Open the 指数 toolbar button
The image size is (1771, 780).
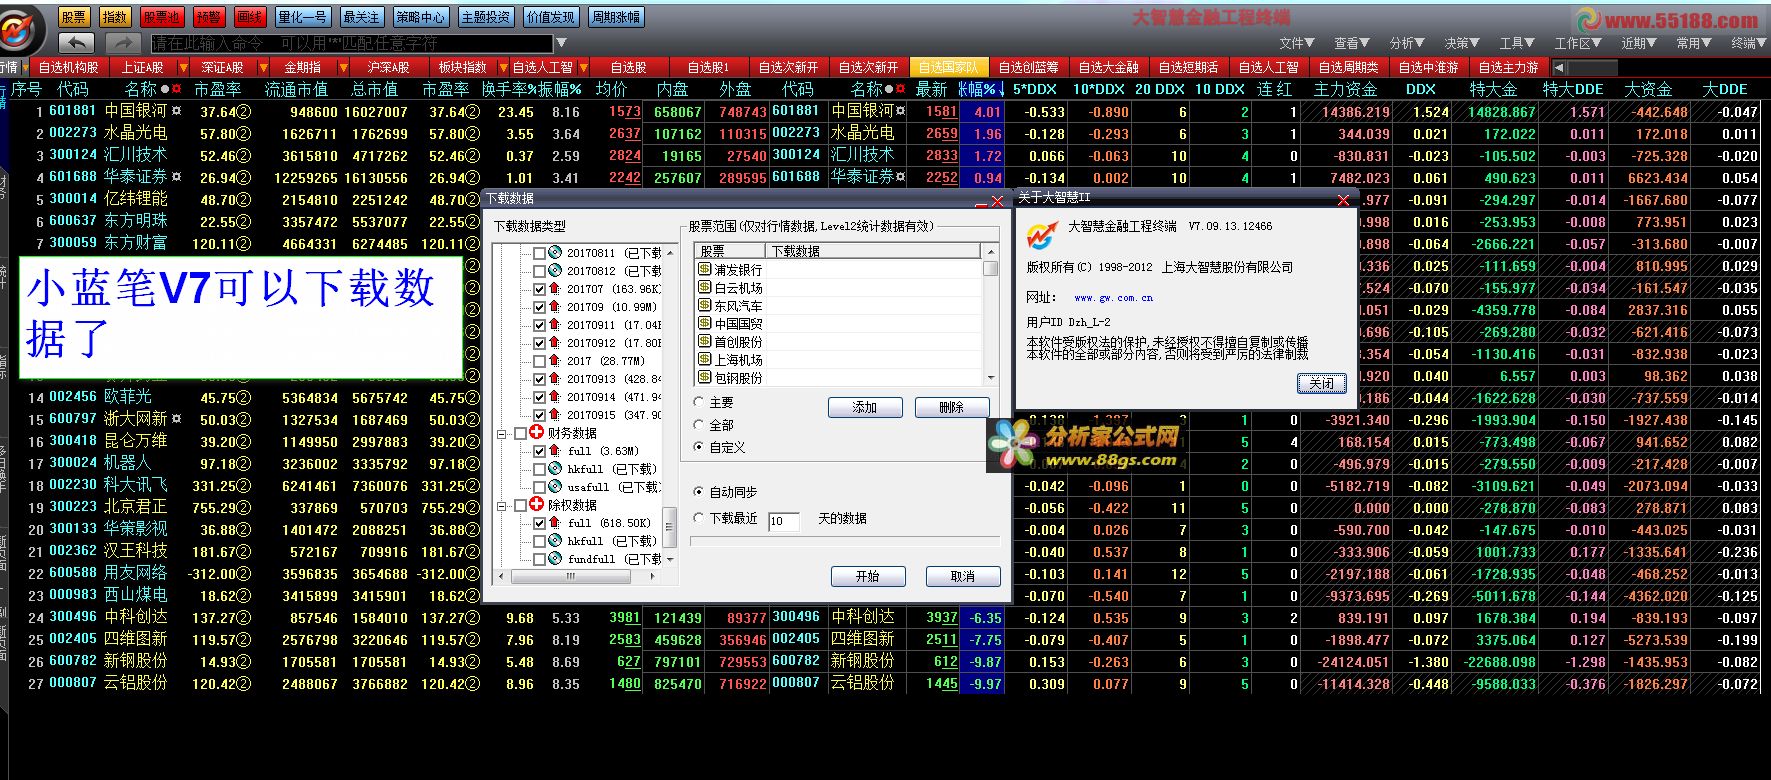[x=115, y=17]
